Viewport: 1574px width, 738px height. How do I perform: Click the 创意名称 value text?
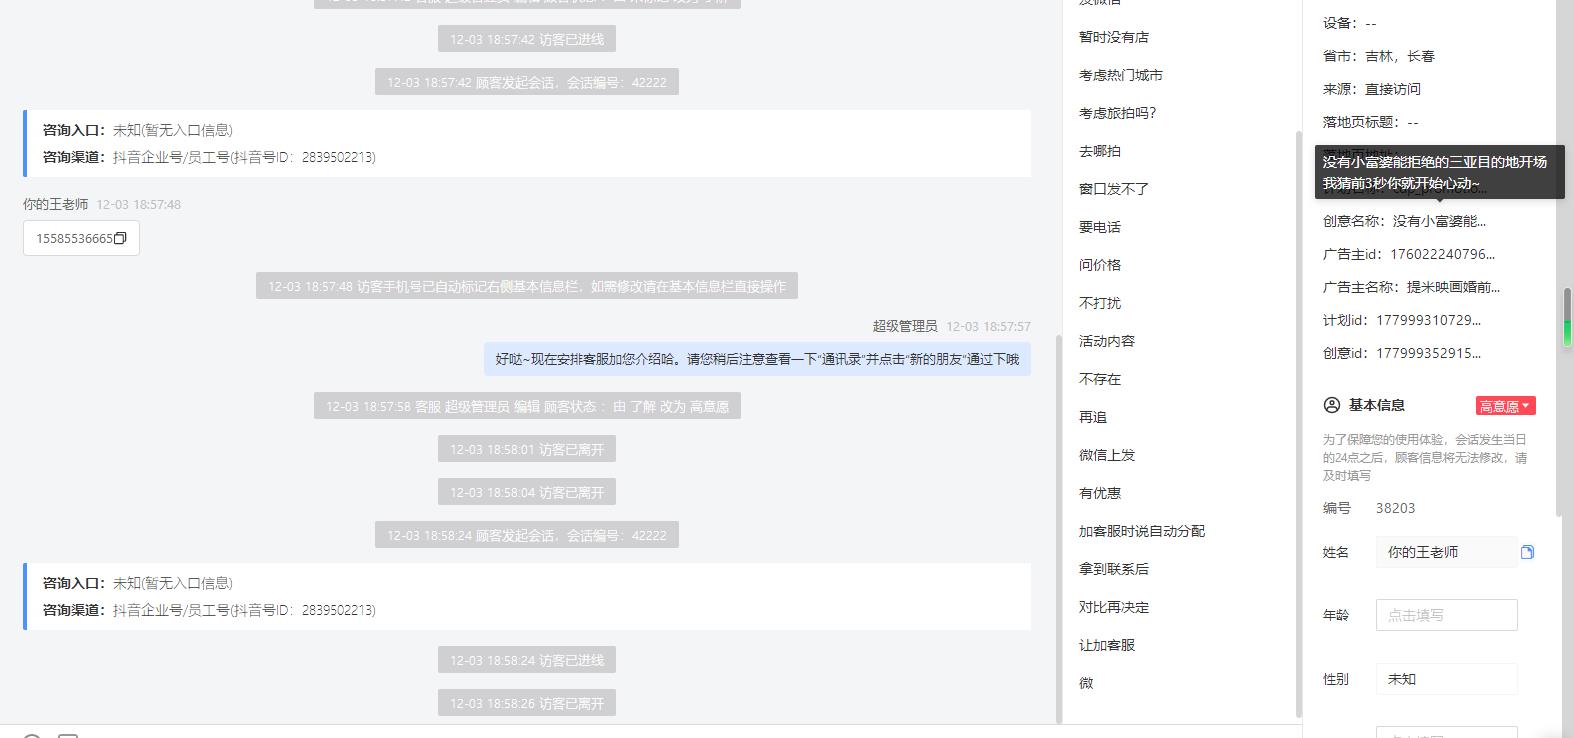pyautogui.click(x=1439, y=221)
